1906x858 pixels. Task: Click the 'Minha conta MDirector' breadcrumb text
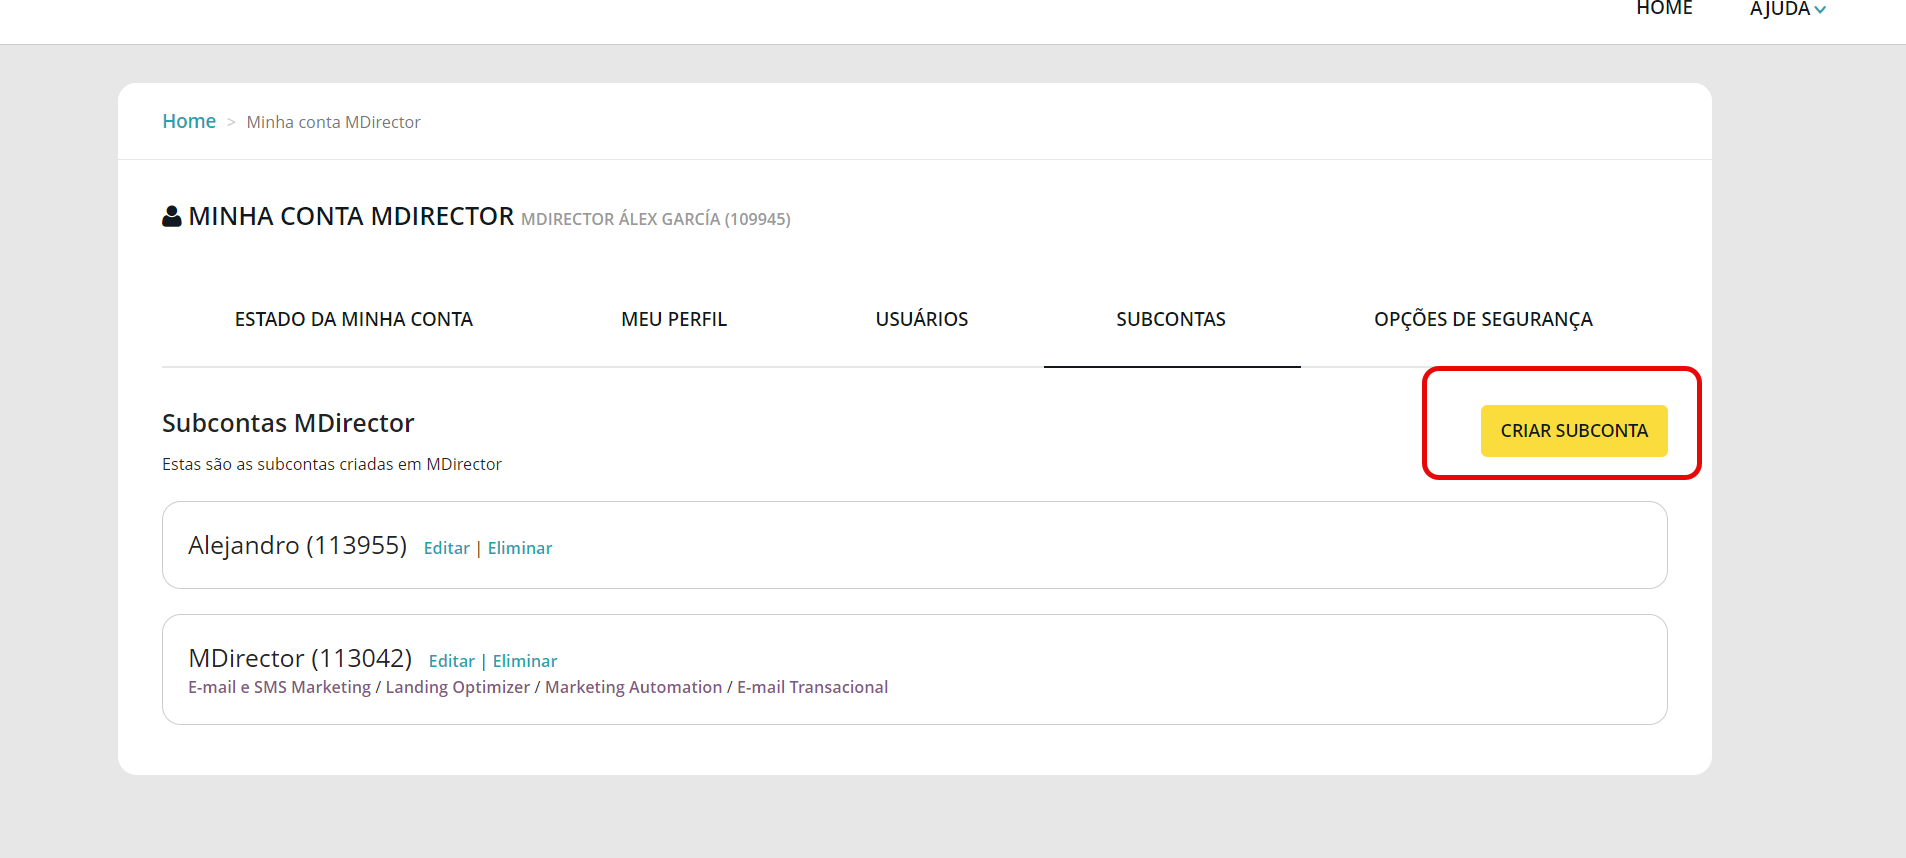point(333,122)
